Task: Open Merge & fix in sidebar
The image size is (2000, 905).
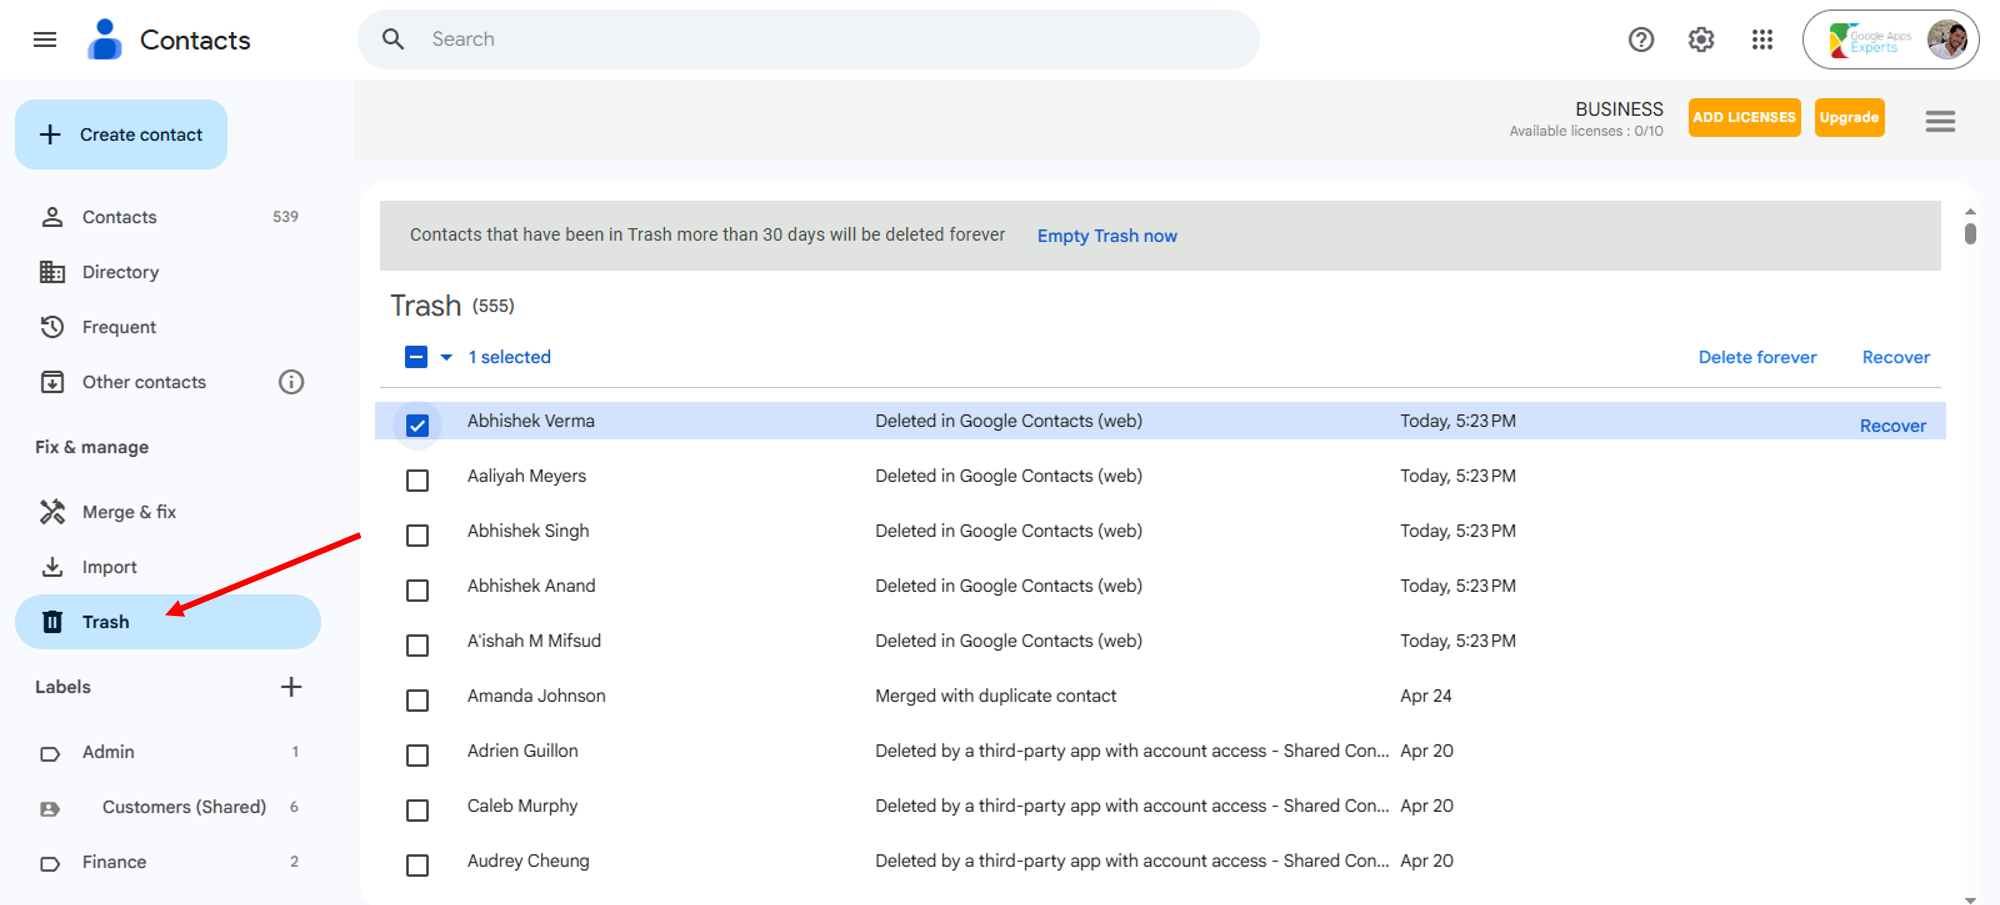Action: click(x=129, y=512)
